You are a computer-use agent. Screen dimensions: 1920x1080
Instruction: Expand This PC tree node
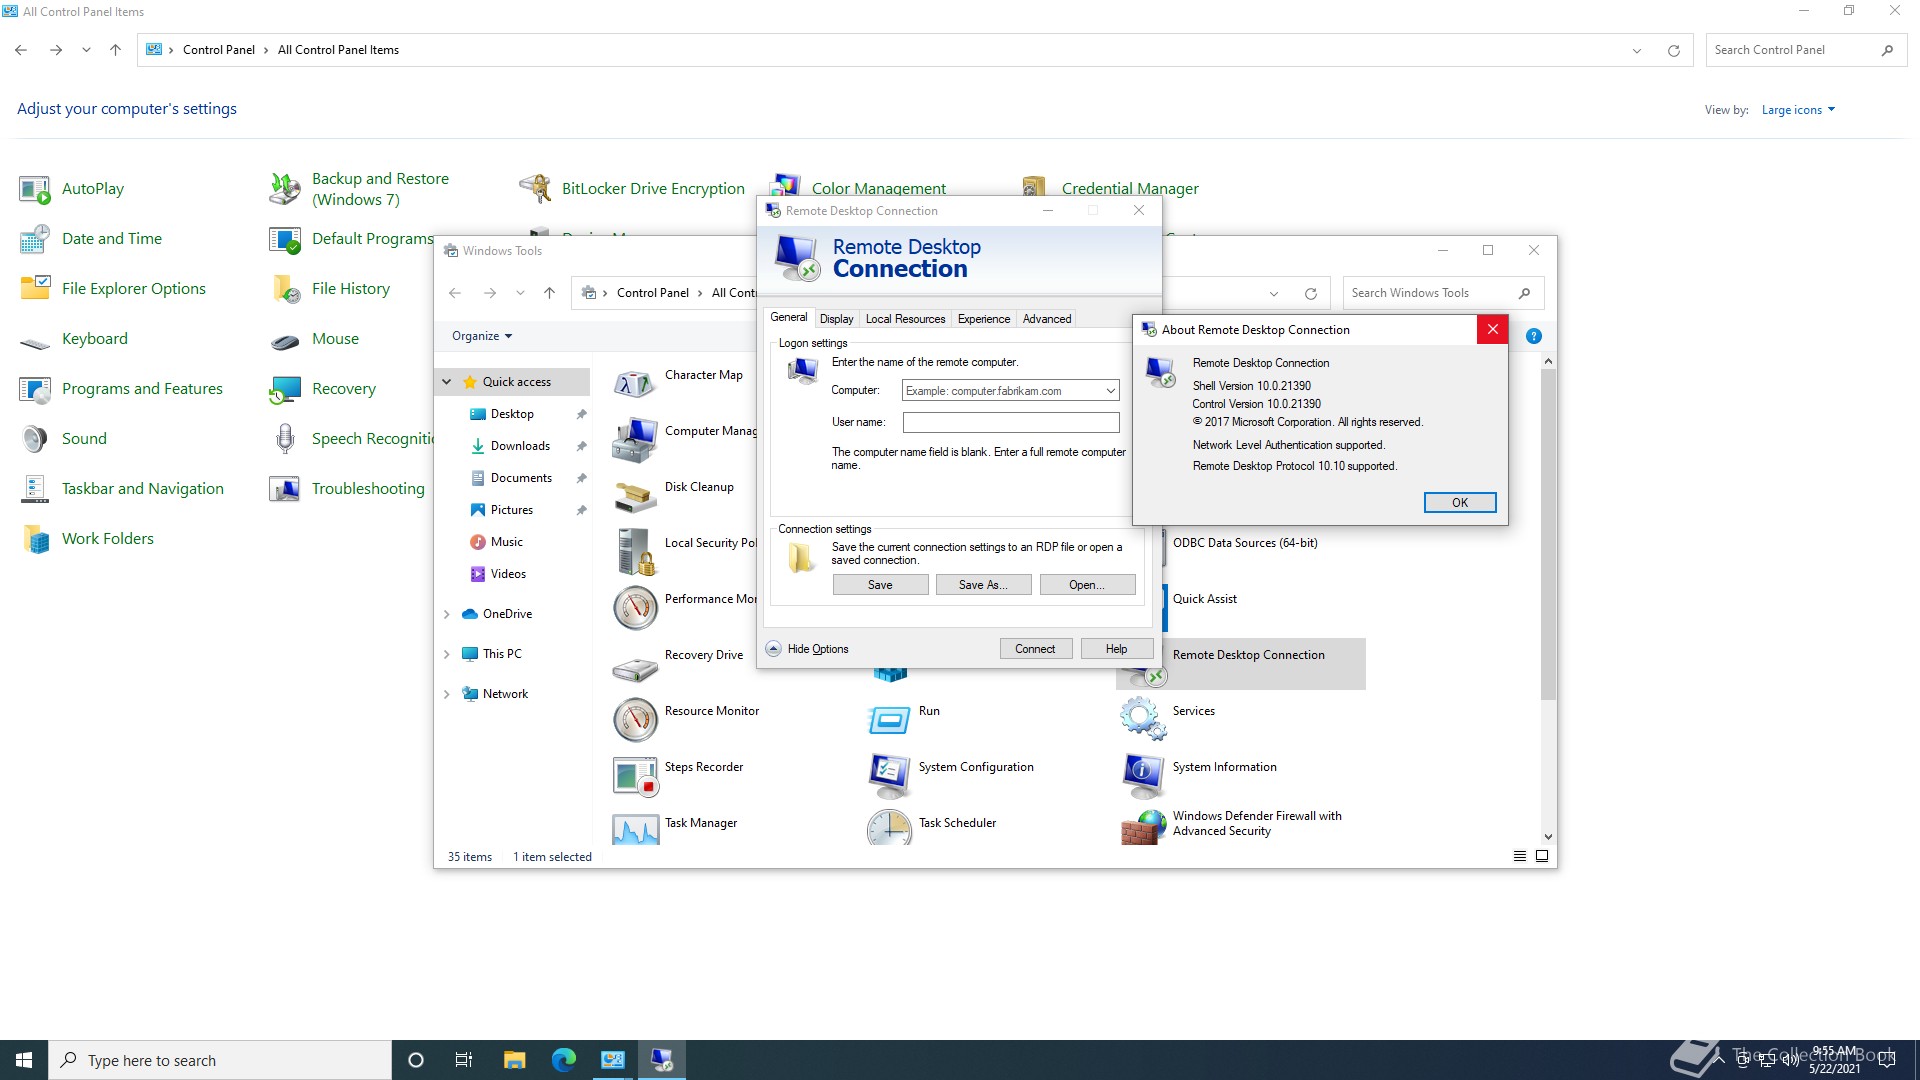click(446, 654)
